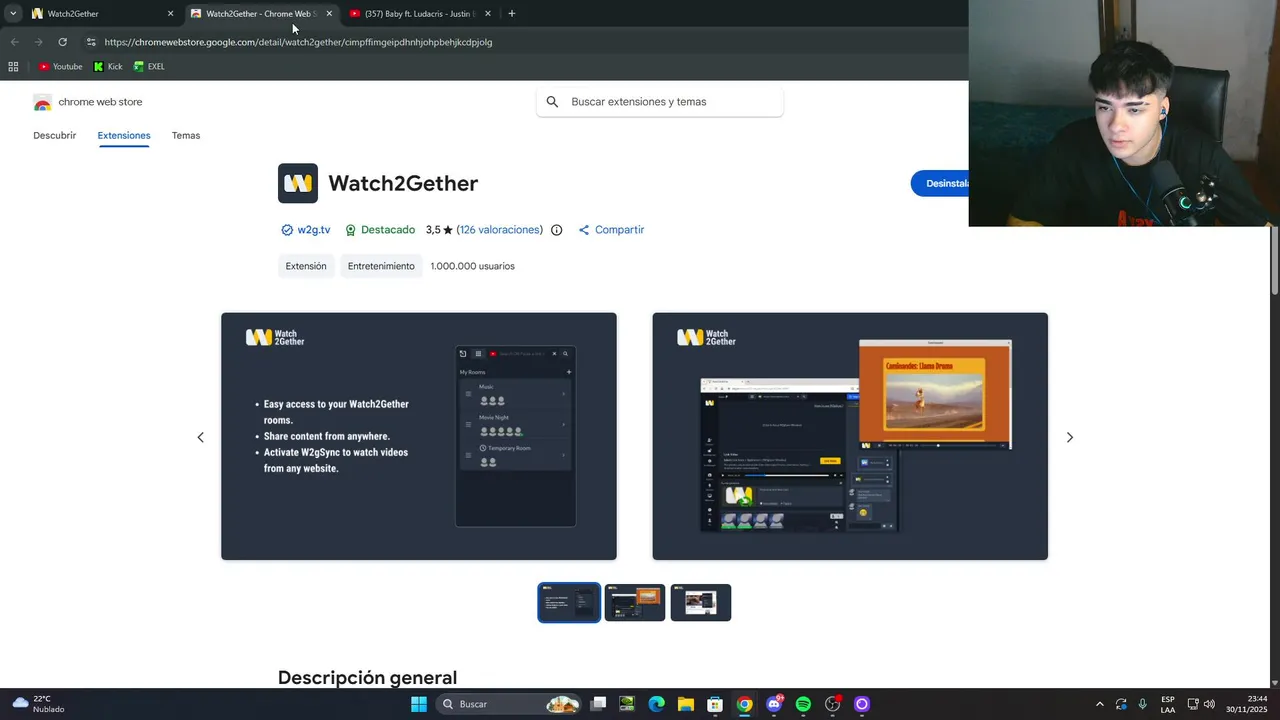Open Discord from taskbar
1280x720 pixels.
(x=774, y=704)
